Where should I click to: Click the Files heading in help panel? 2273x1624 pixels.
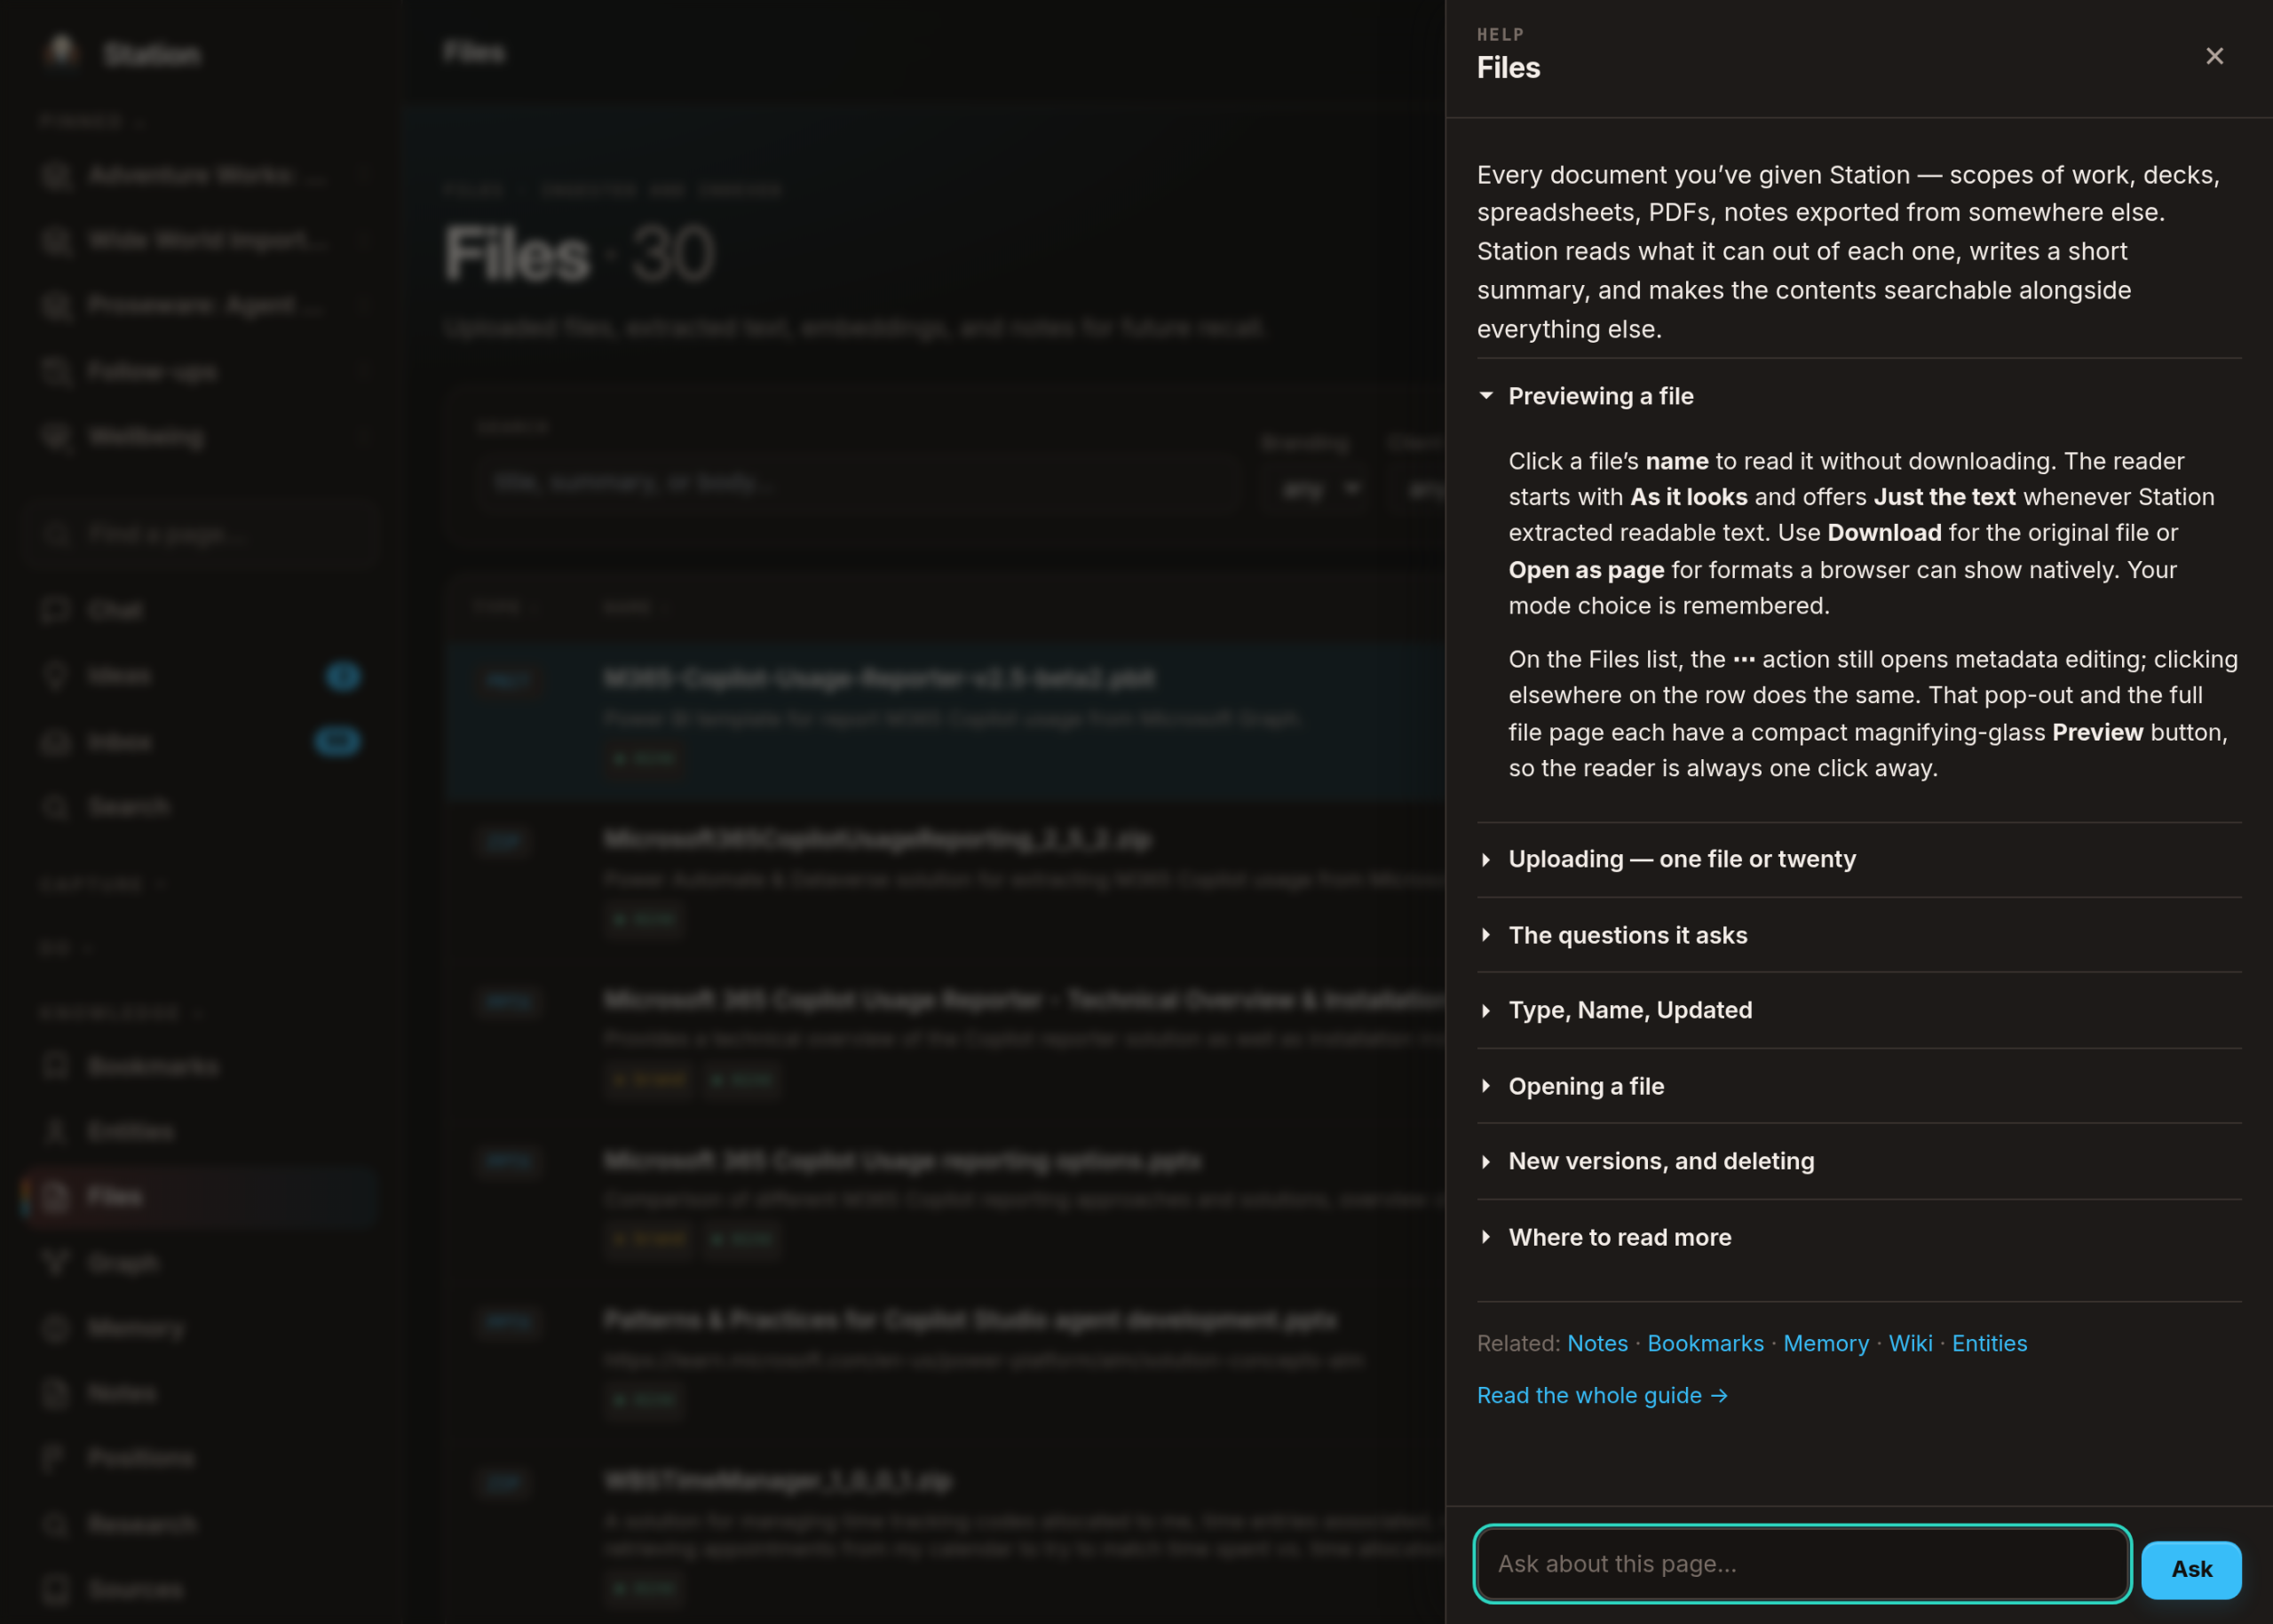tap(1508, 67)
